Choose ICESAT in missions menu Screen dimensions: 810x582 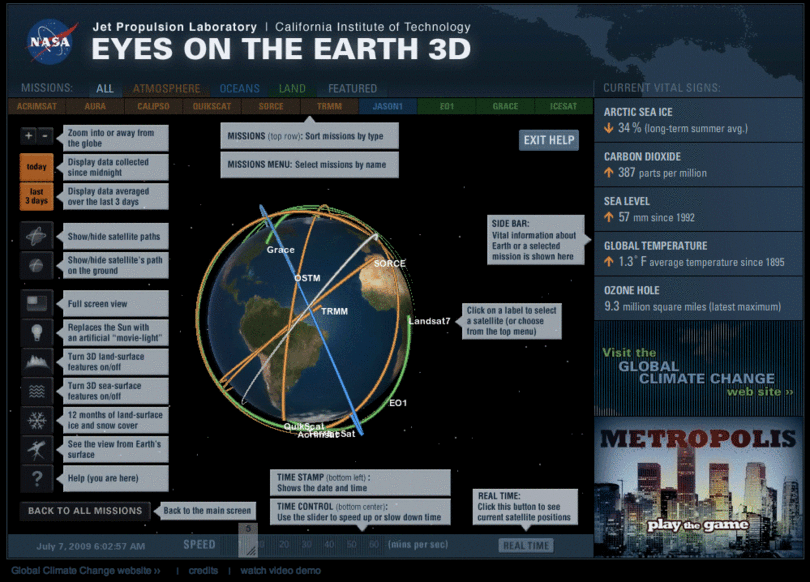click(x=563, y=106)
